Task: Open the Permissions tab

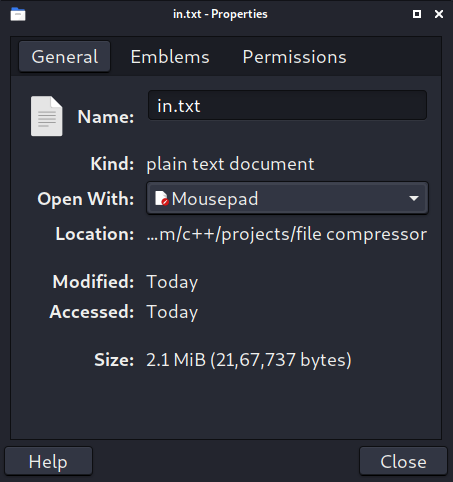Action: (294, 57)
